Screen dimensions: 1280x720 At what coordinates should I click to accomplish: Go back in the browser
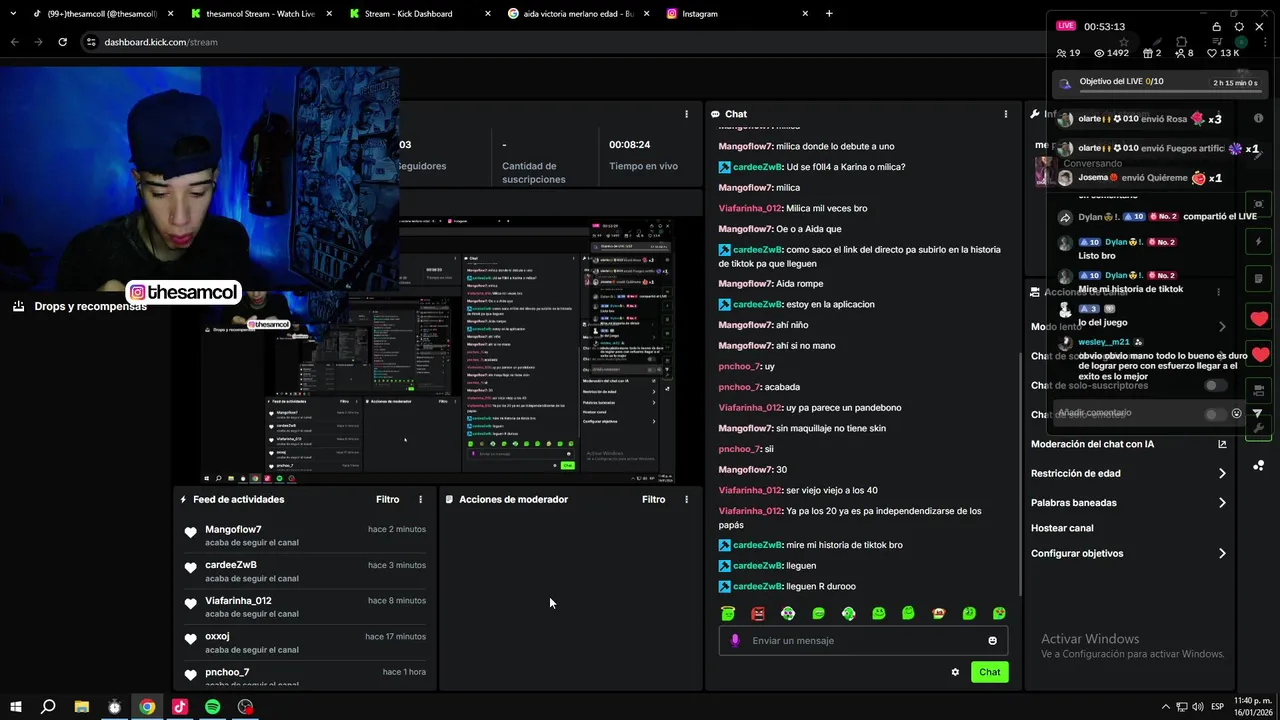(x=14, y=42)
